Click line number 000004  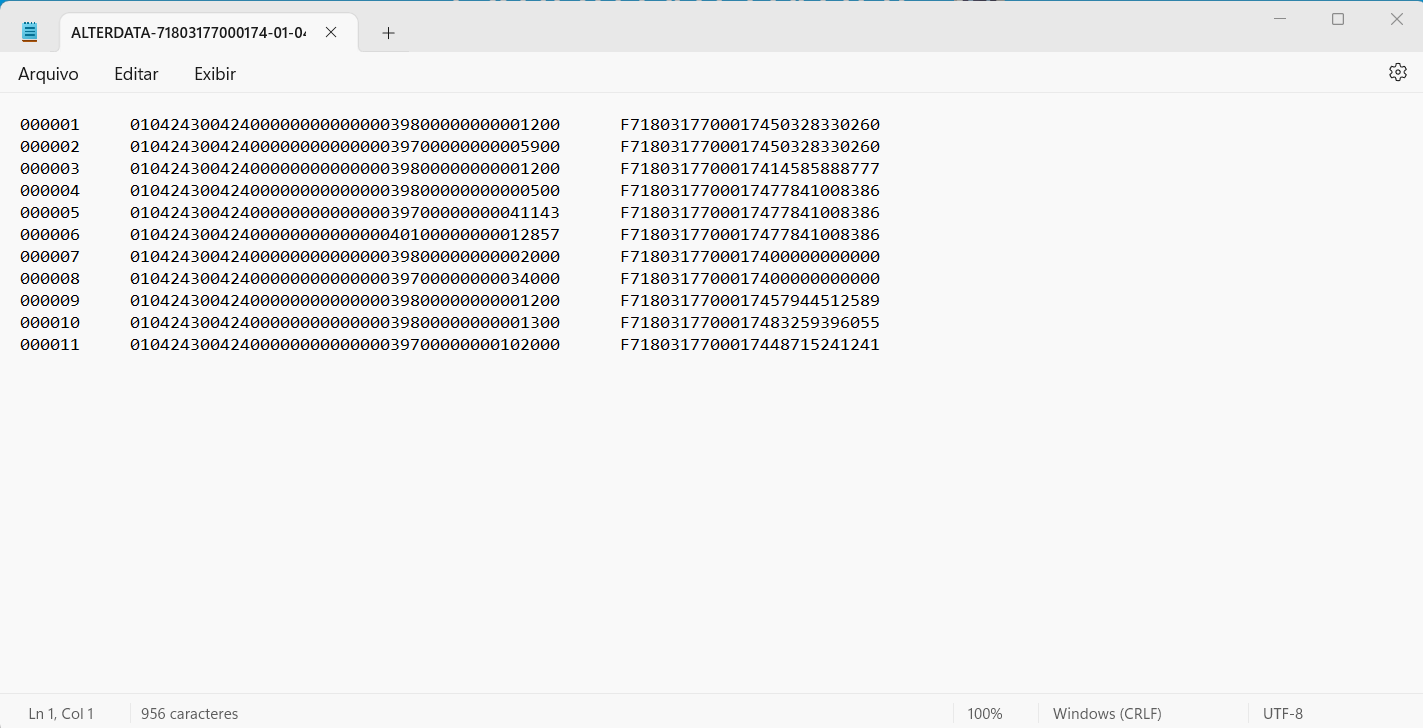pyautogui.click(x=50, y=191)
